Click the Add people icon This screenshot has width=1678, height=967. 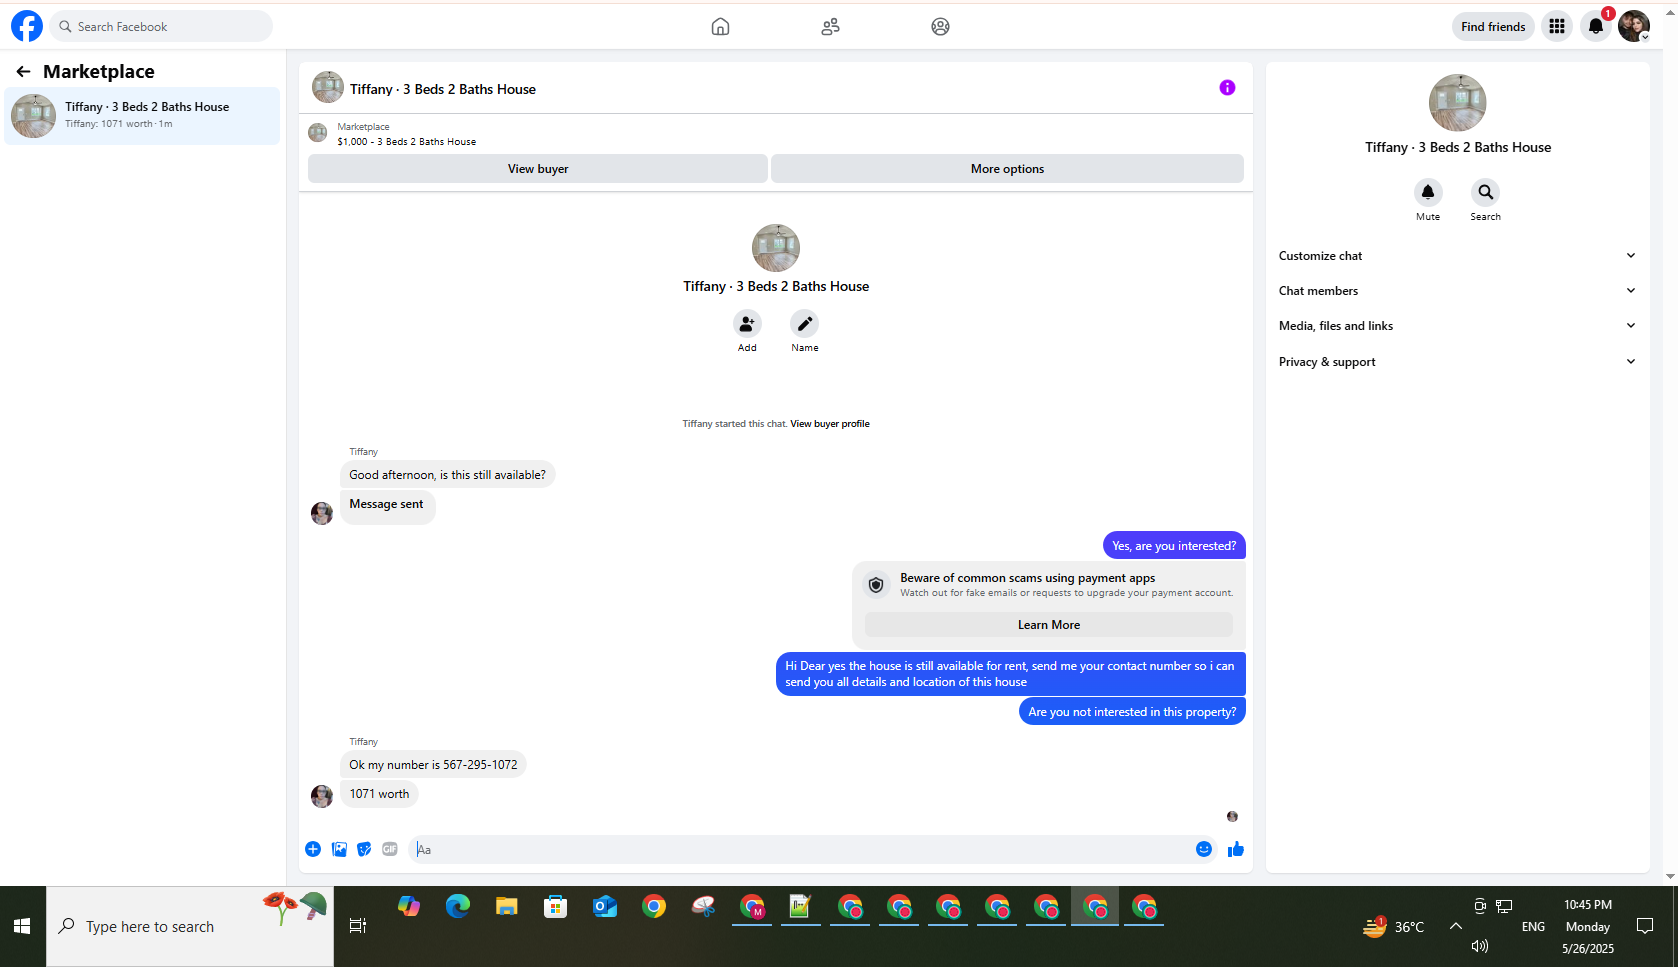click(x=747, y=324)
